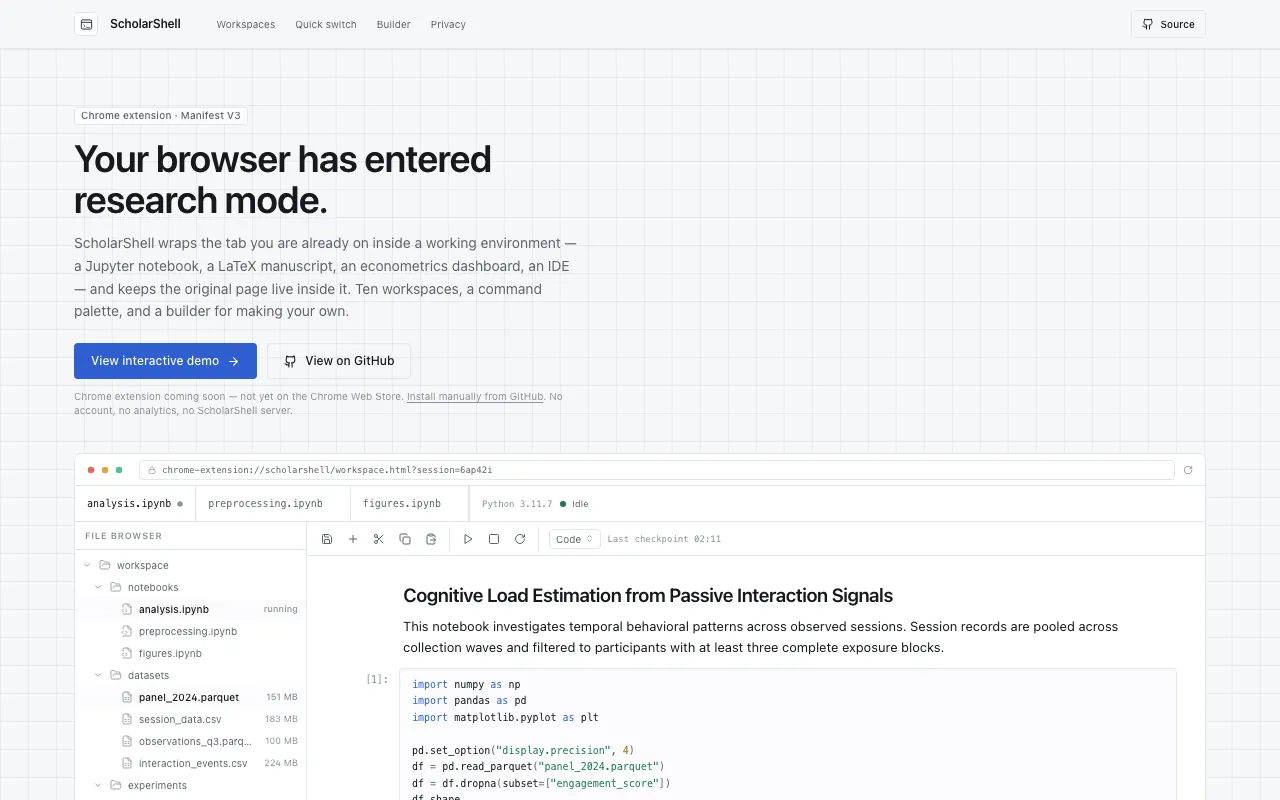Image resolution: width=1280 pixels, height=800 pixels.
Task: Click the green kernel idle status dot
Action: [563, 504]
